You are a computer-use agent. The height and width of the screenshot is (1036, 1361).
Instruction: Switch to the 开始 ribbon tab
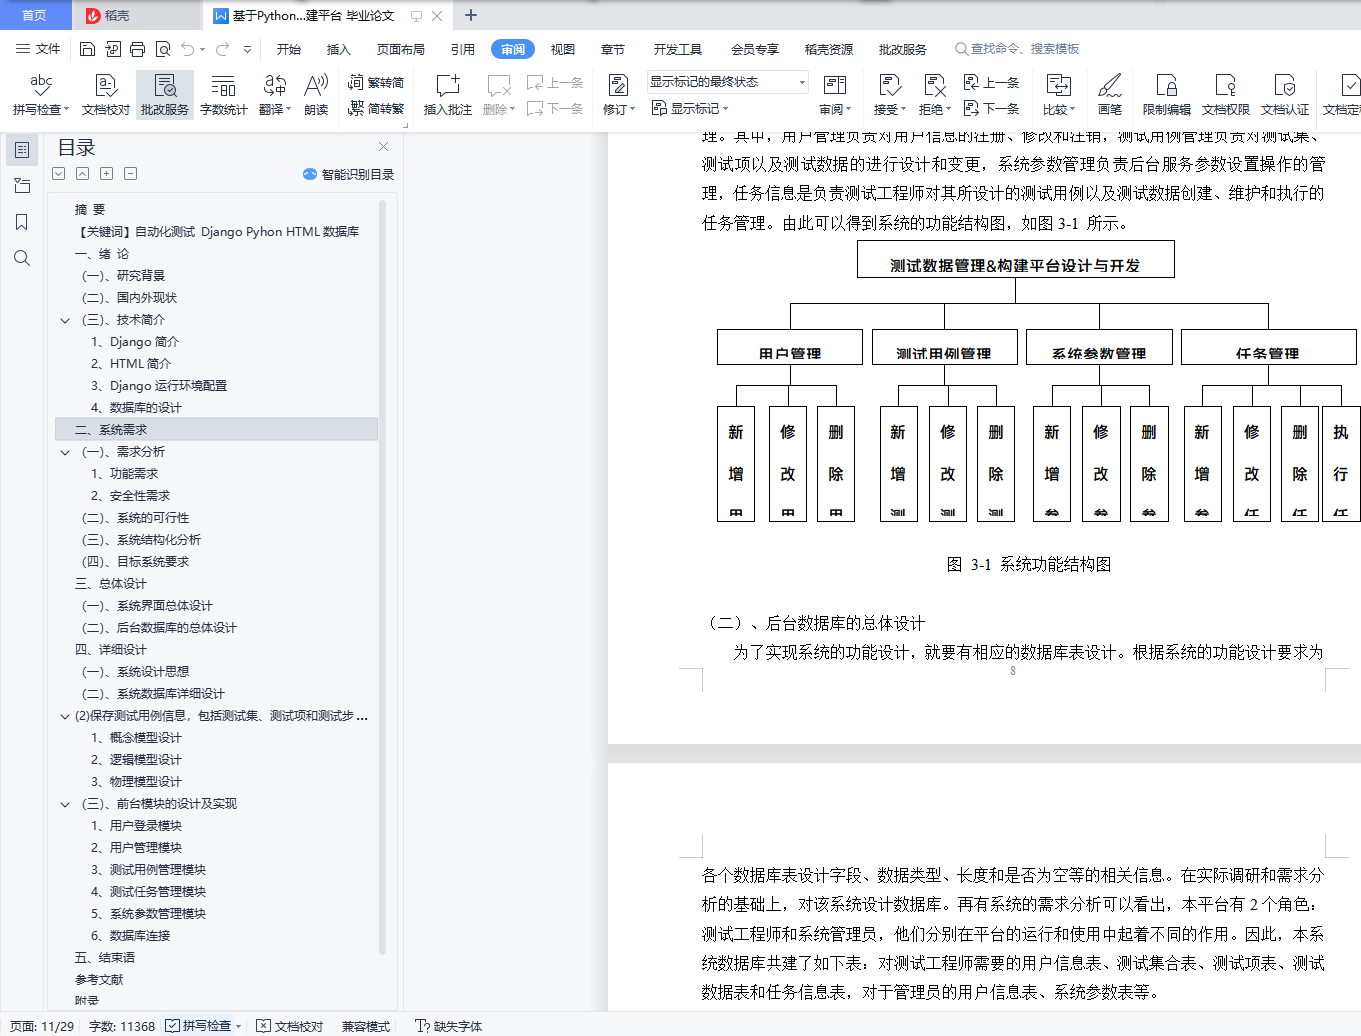[289, 49]
